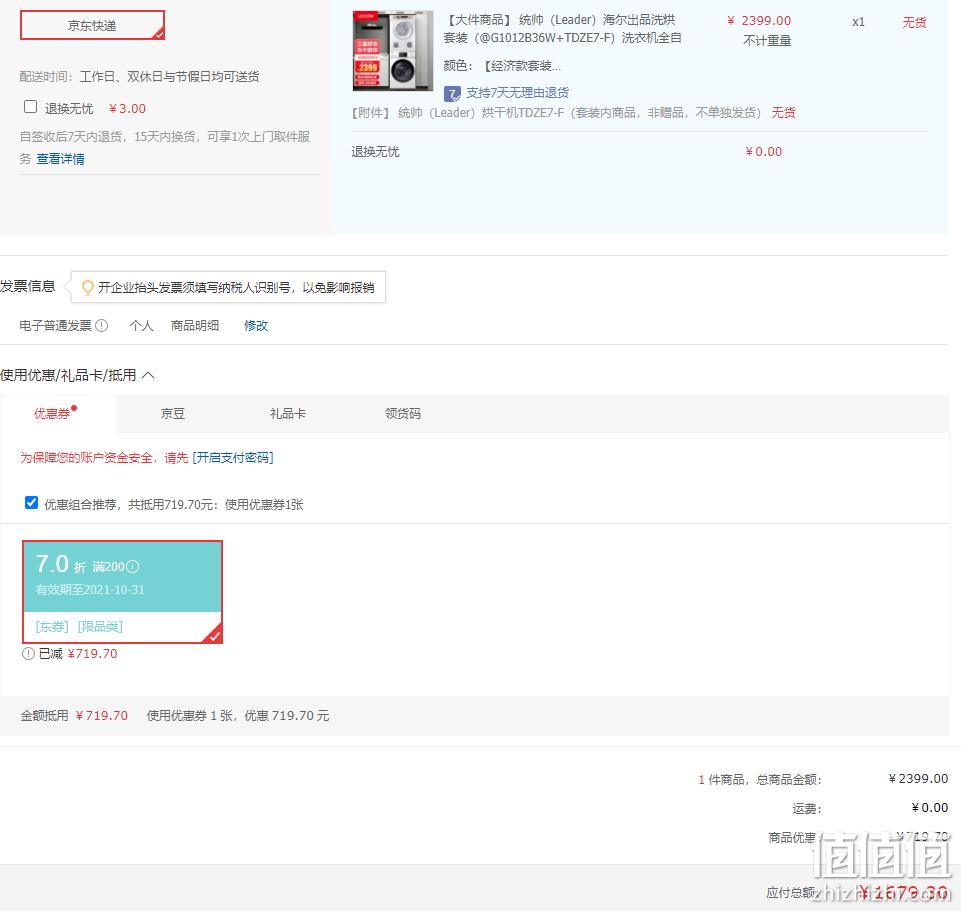Click the coupon validity 有效期至2021-10-31 text

click(90, 590)
